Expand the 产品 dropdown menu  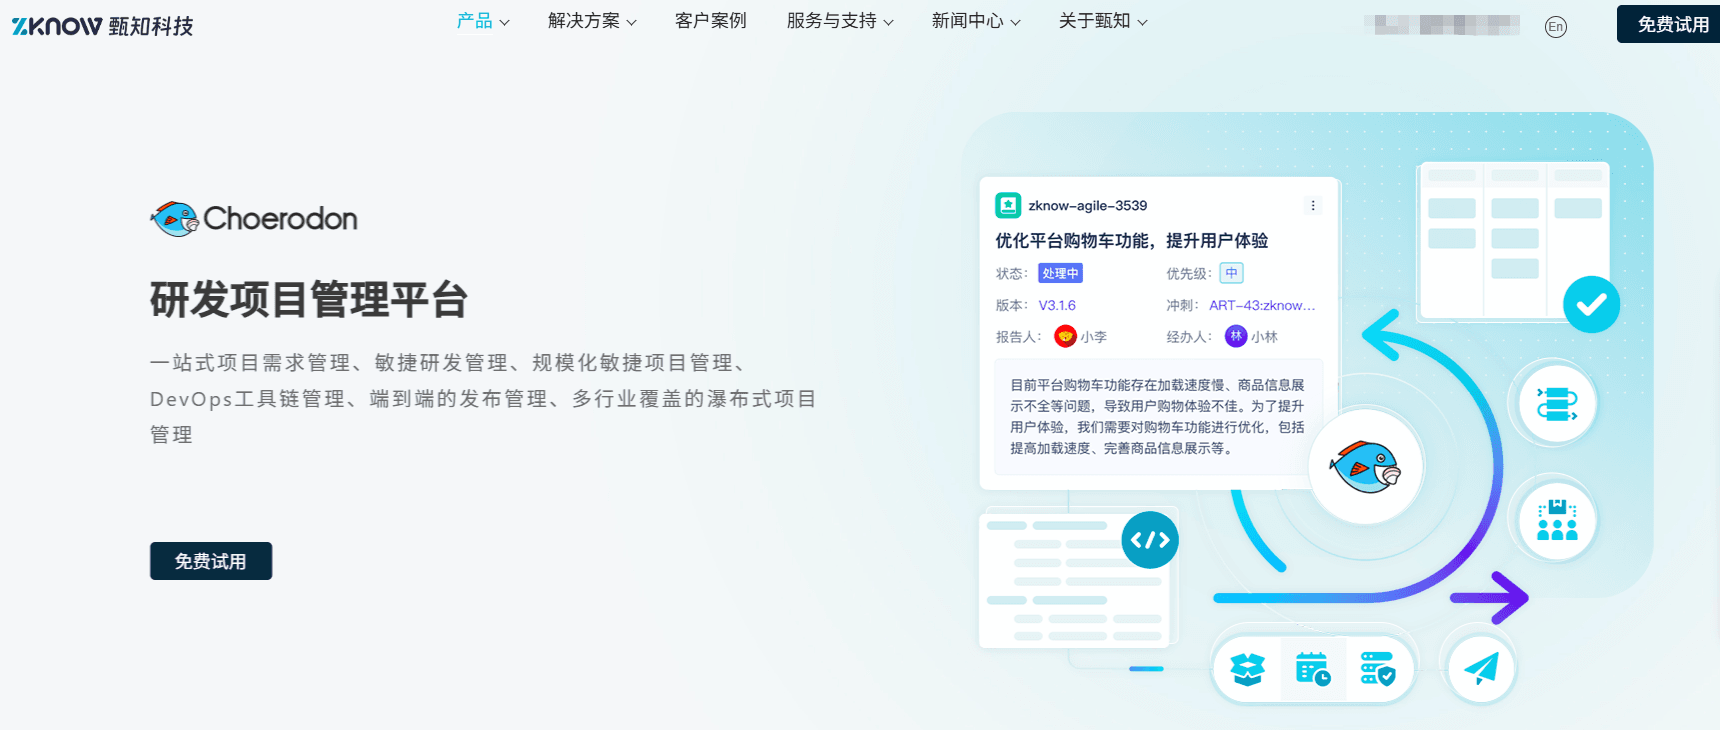click(483, 21)
